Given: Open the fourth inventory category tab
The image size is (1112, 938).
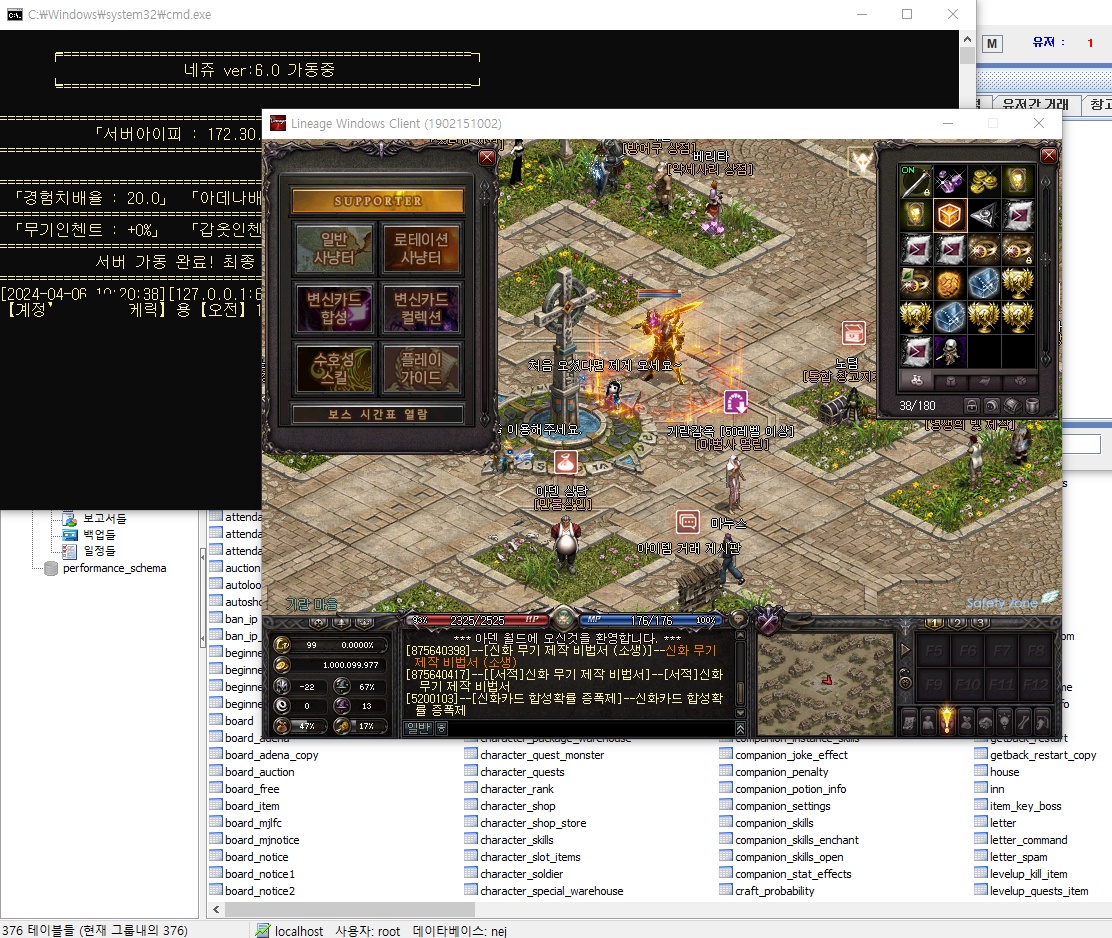Looking at the screenshot, I should point(1020,381).
